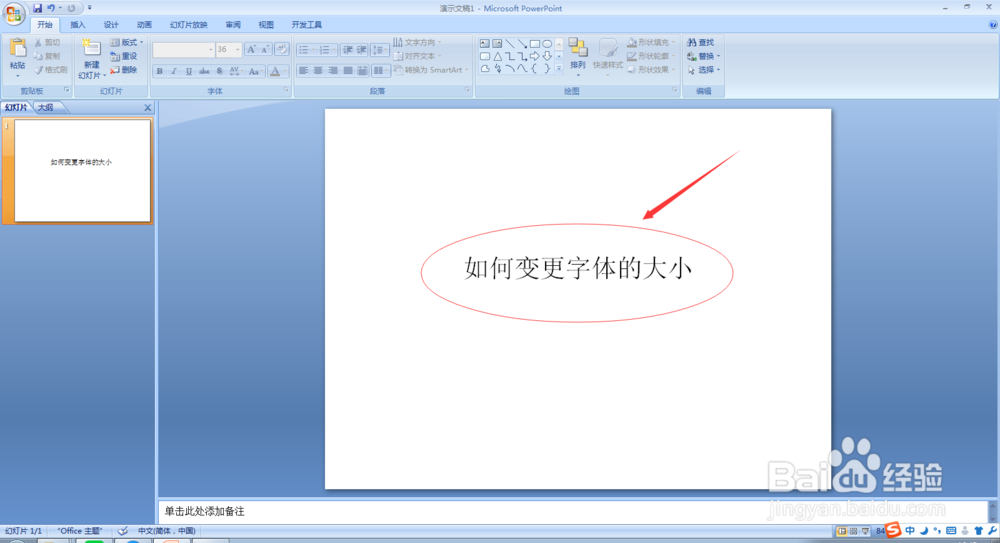The width and height of the screenshot is (1000, 543).
Task: Align text right
Action: point(333,70)
